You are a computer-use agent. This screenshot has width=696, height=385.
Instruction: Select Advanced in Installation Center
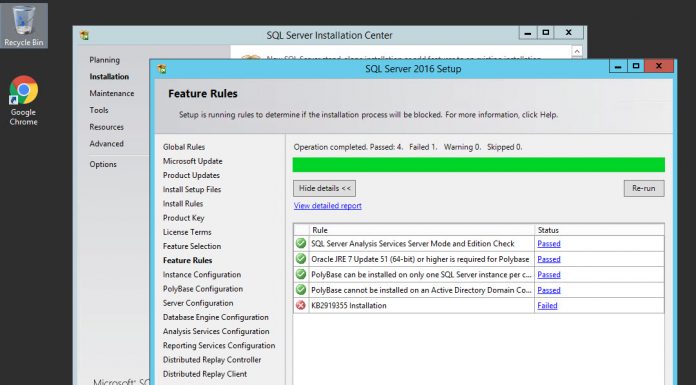tap(107, 144)
